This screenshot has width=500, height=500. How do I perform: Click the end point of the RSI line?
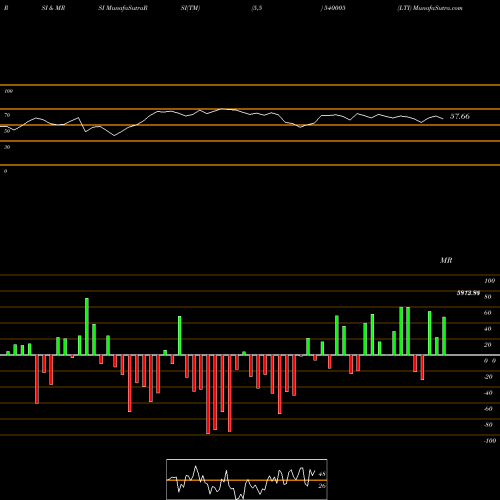pos(443,119)
